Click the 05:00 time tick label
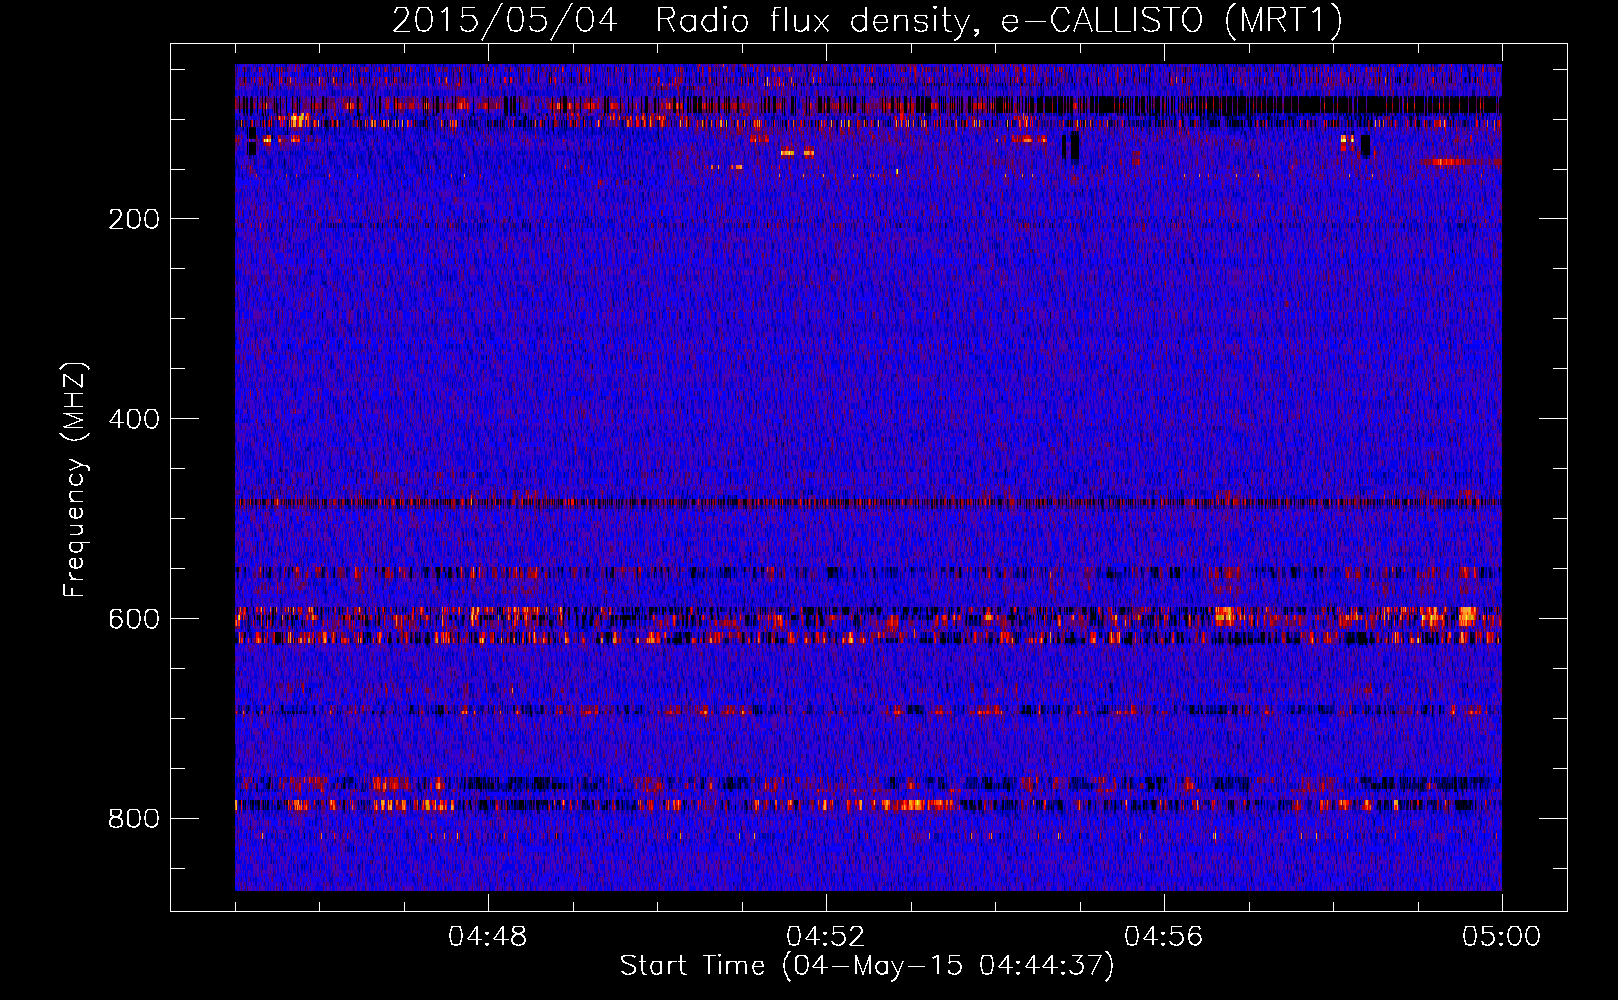 [x=1501, y=937]
